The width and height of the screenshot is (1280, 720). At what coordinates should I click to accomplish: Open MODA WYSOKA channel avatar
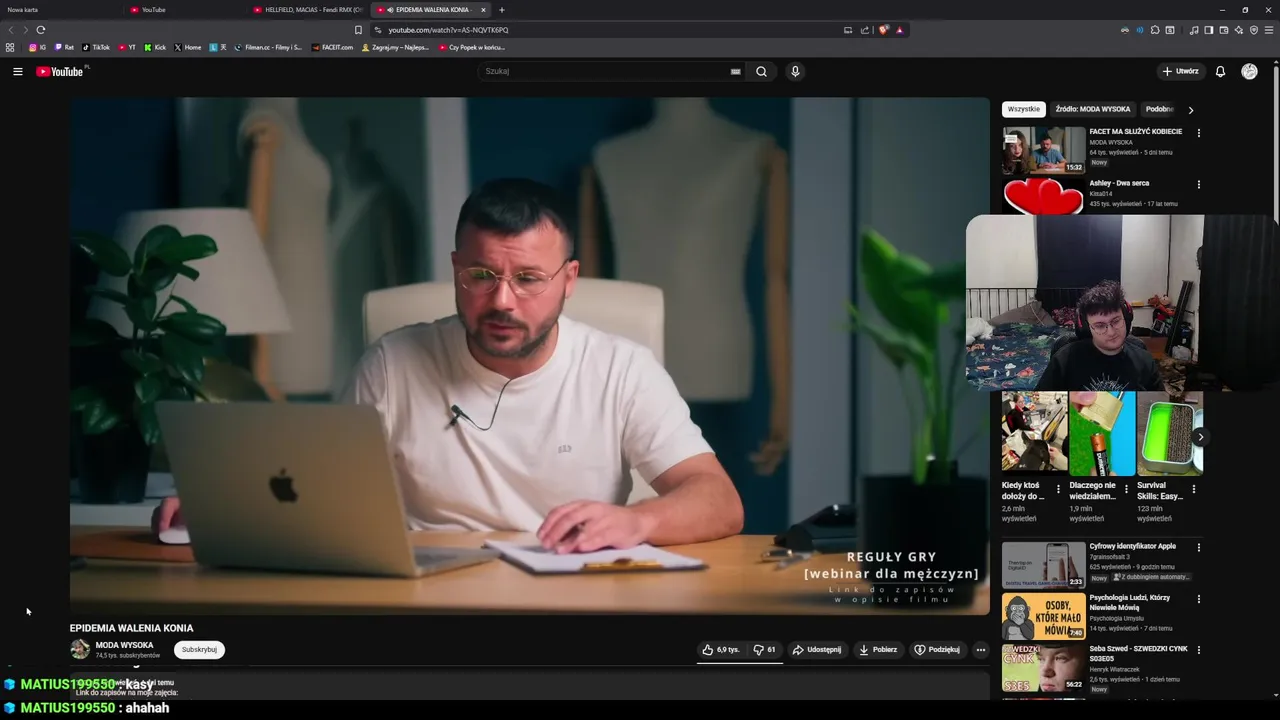click(x=80, y=649)
